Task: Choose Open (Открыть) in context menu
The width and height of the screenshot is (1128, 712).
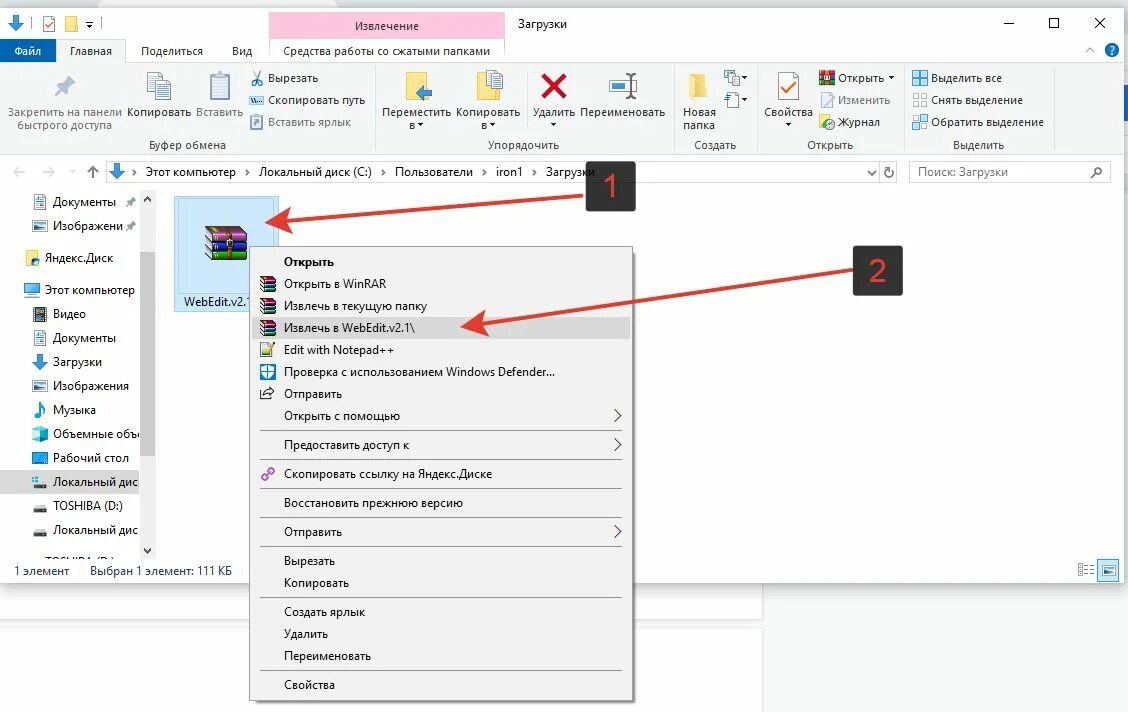Action: pyautogui.click(x=440, y=262)
